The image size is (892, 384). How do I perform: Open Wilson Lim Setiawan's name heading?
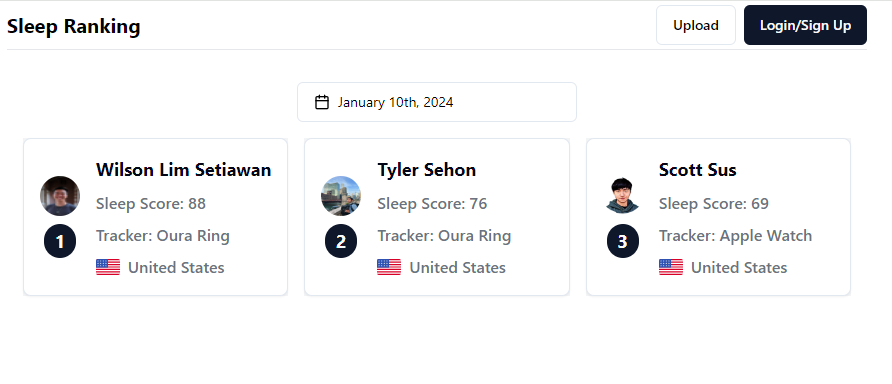(x=184, y=170)
